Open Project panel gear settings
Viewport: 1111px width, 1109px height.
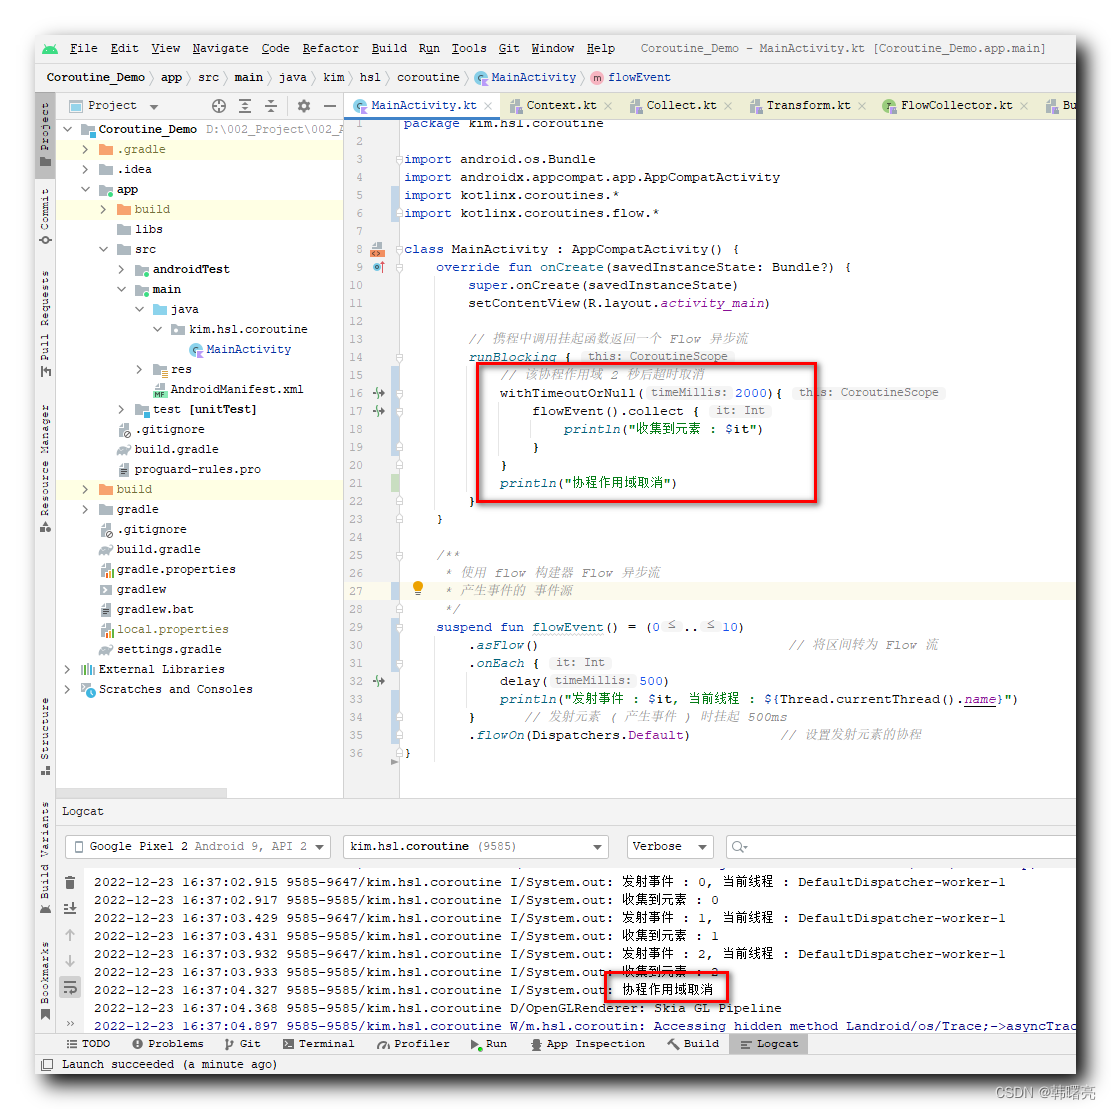click(x=304, y=106)
